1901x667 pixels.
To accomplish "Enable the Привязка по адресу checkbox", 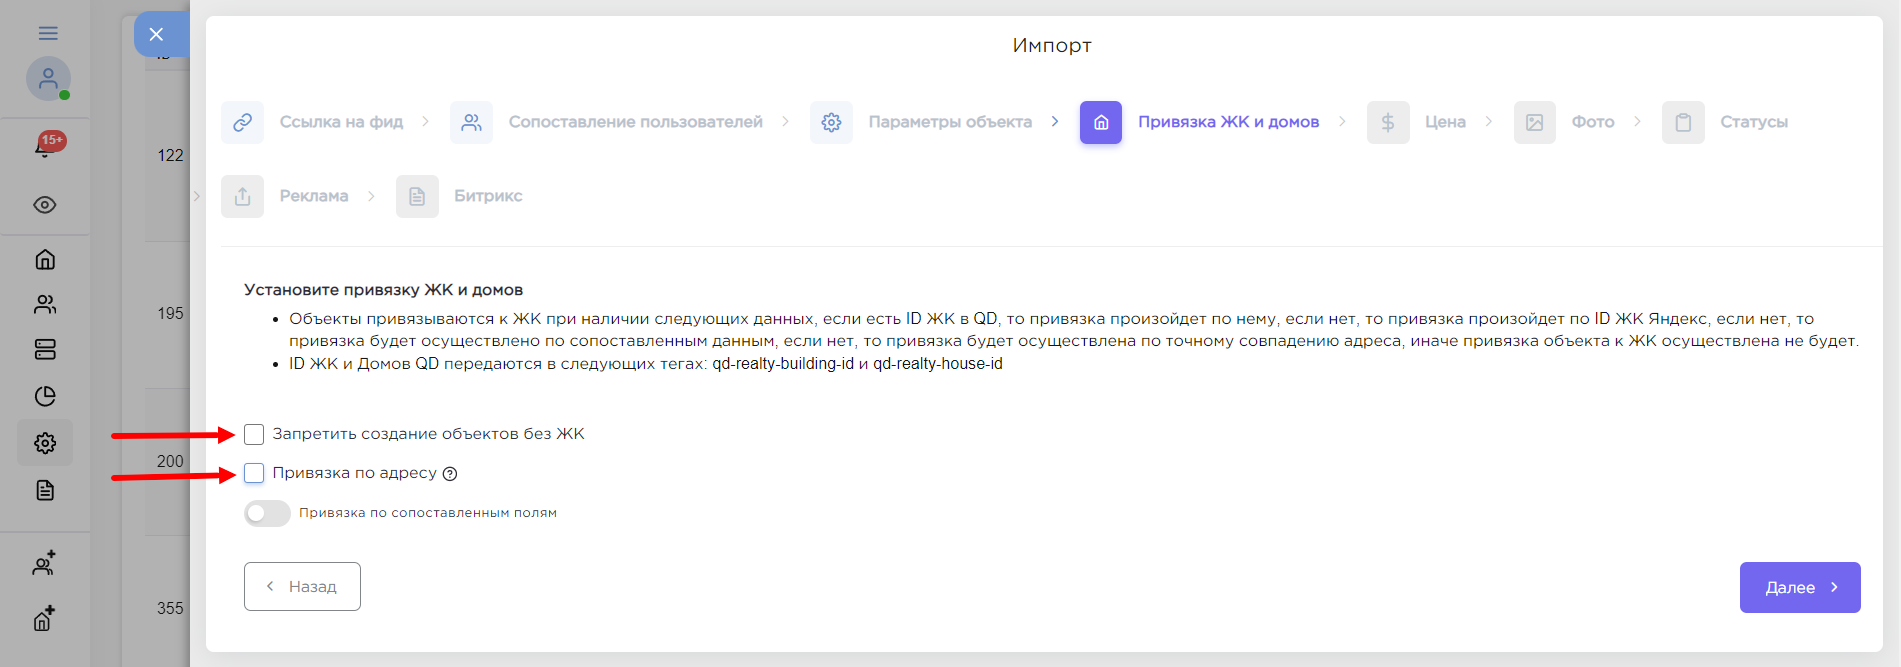I will [x=254, y=473].
